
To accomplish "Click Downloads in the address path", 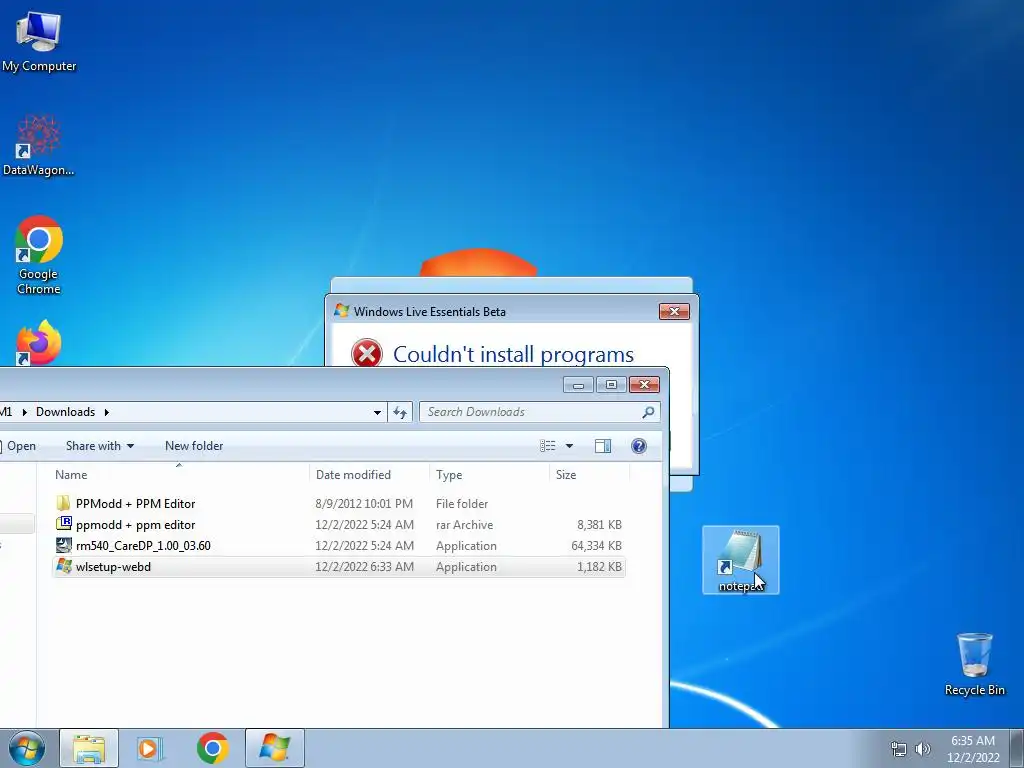I will click(x=65, y=412).
